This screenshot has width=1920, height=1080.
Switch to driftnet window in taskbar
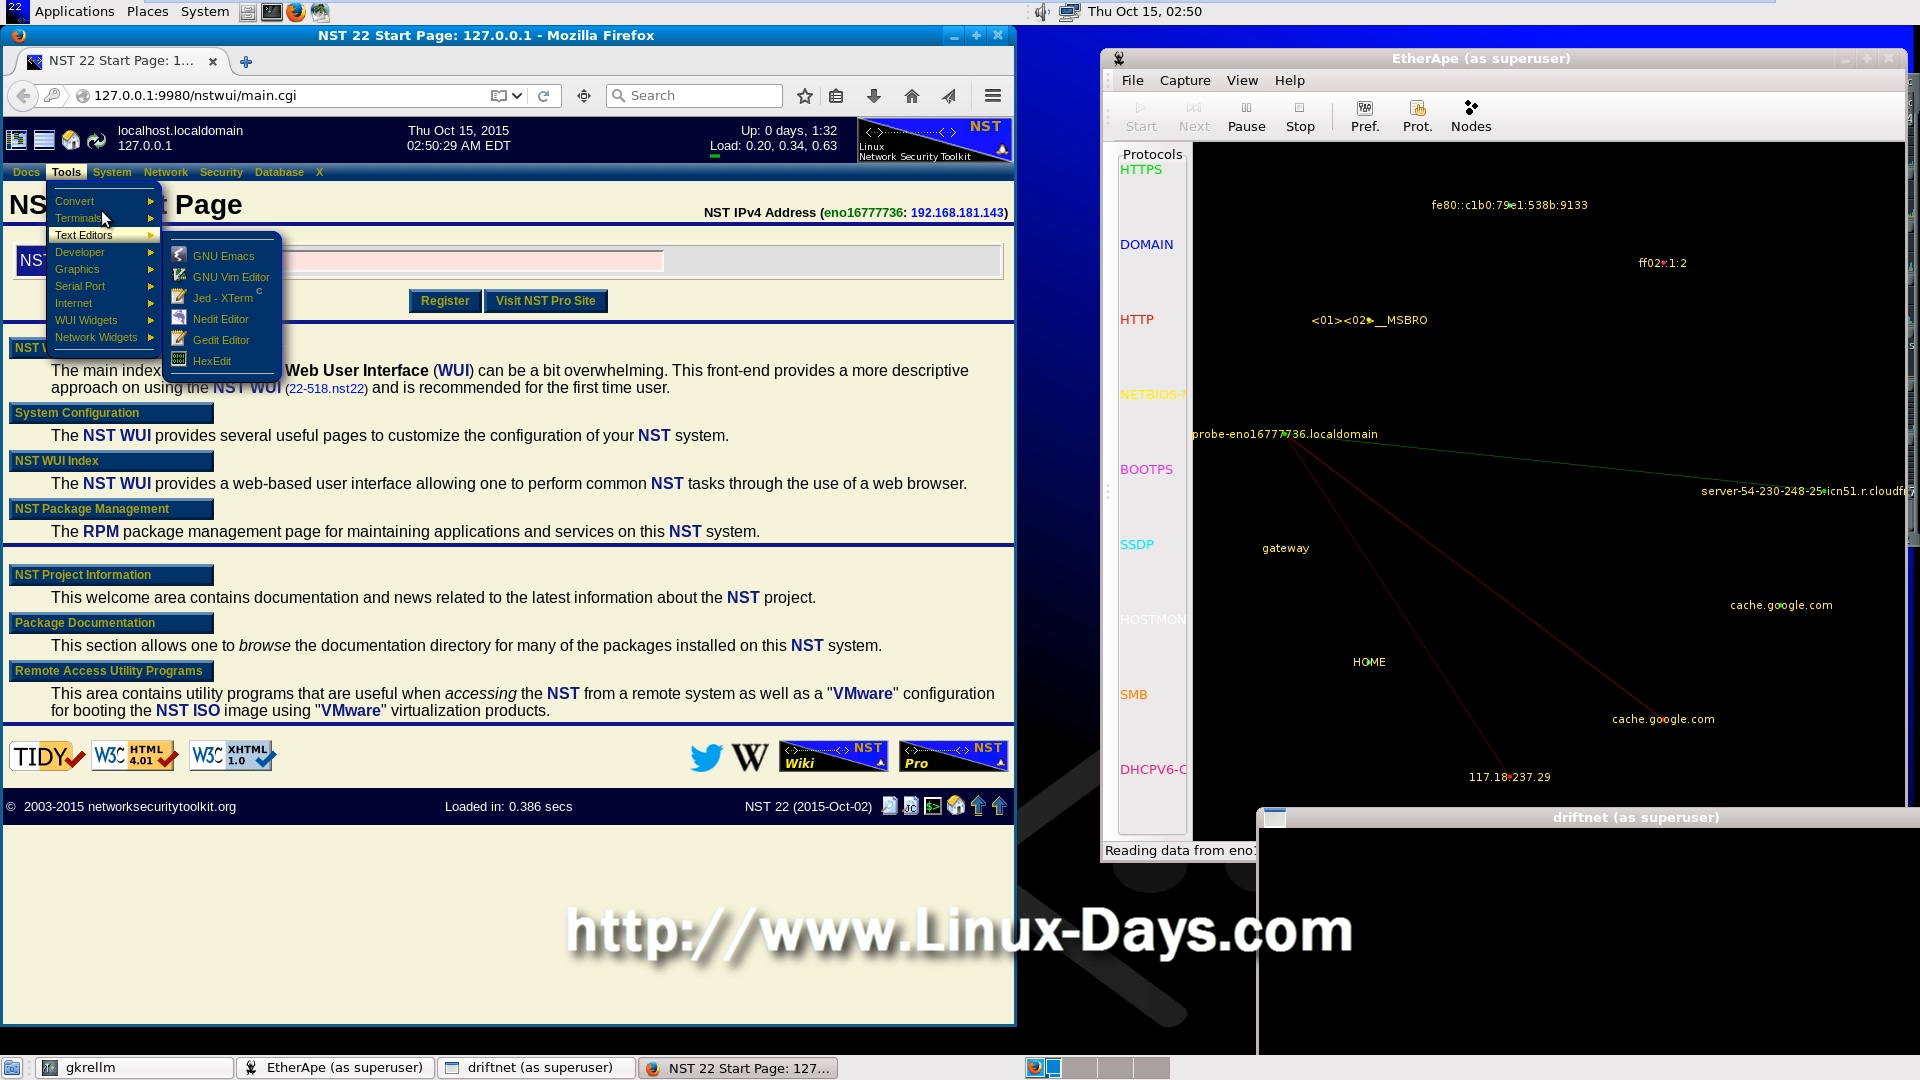537,1068
